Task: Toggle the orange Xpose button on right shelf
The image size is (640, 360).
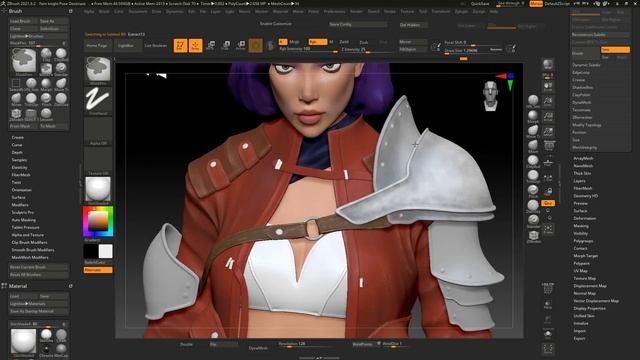Action: [x=548, y=203]
